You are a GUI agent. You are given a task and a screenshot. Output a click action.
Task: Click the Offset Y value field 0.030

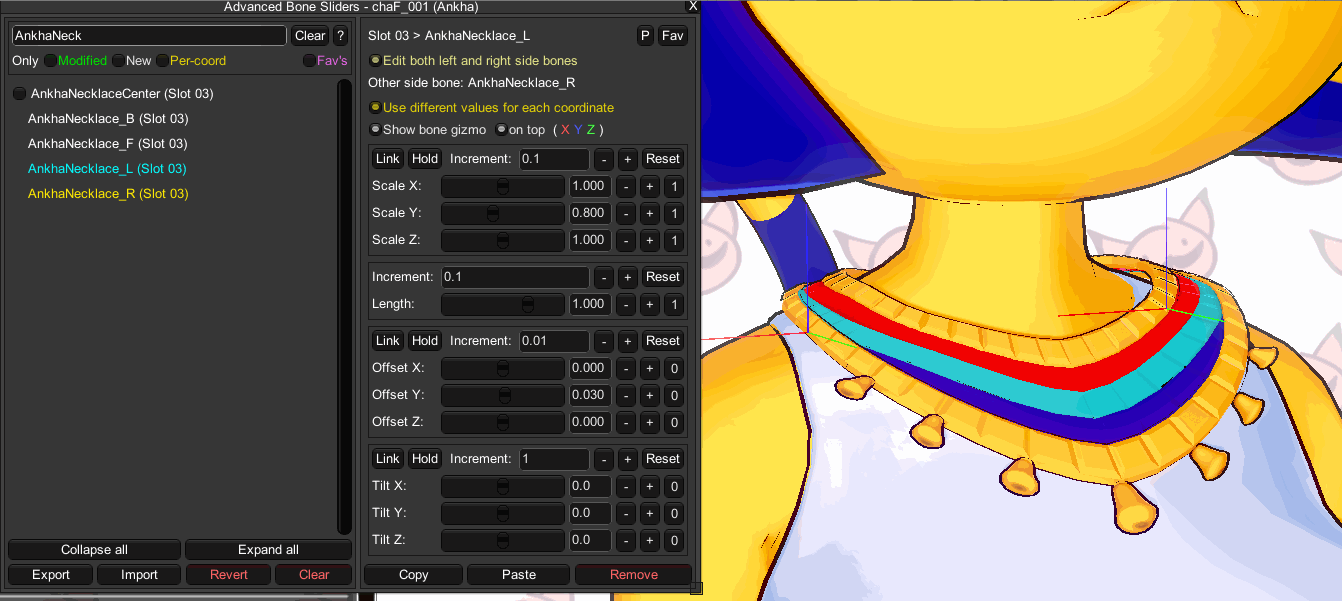click(589, 395)
